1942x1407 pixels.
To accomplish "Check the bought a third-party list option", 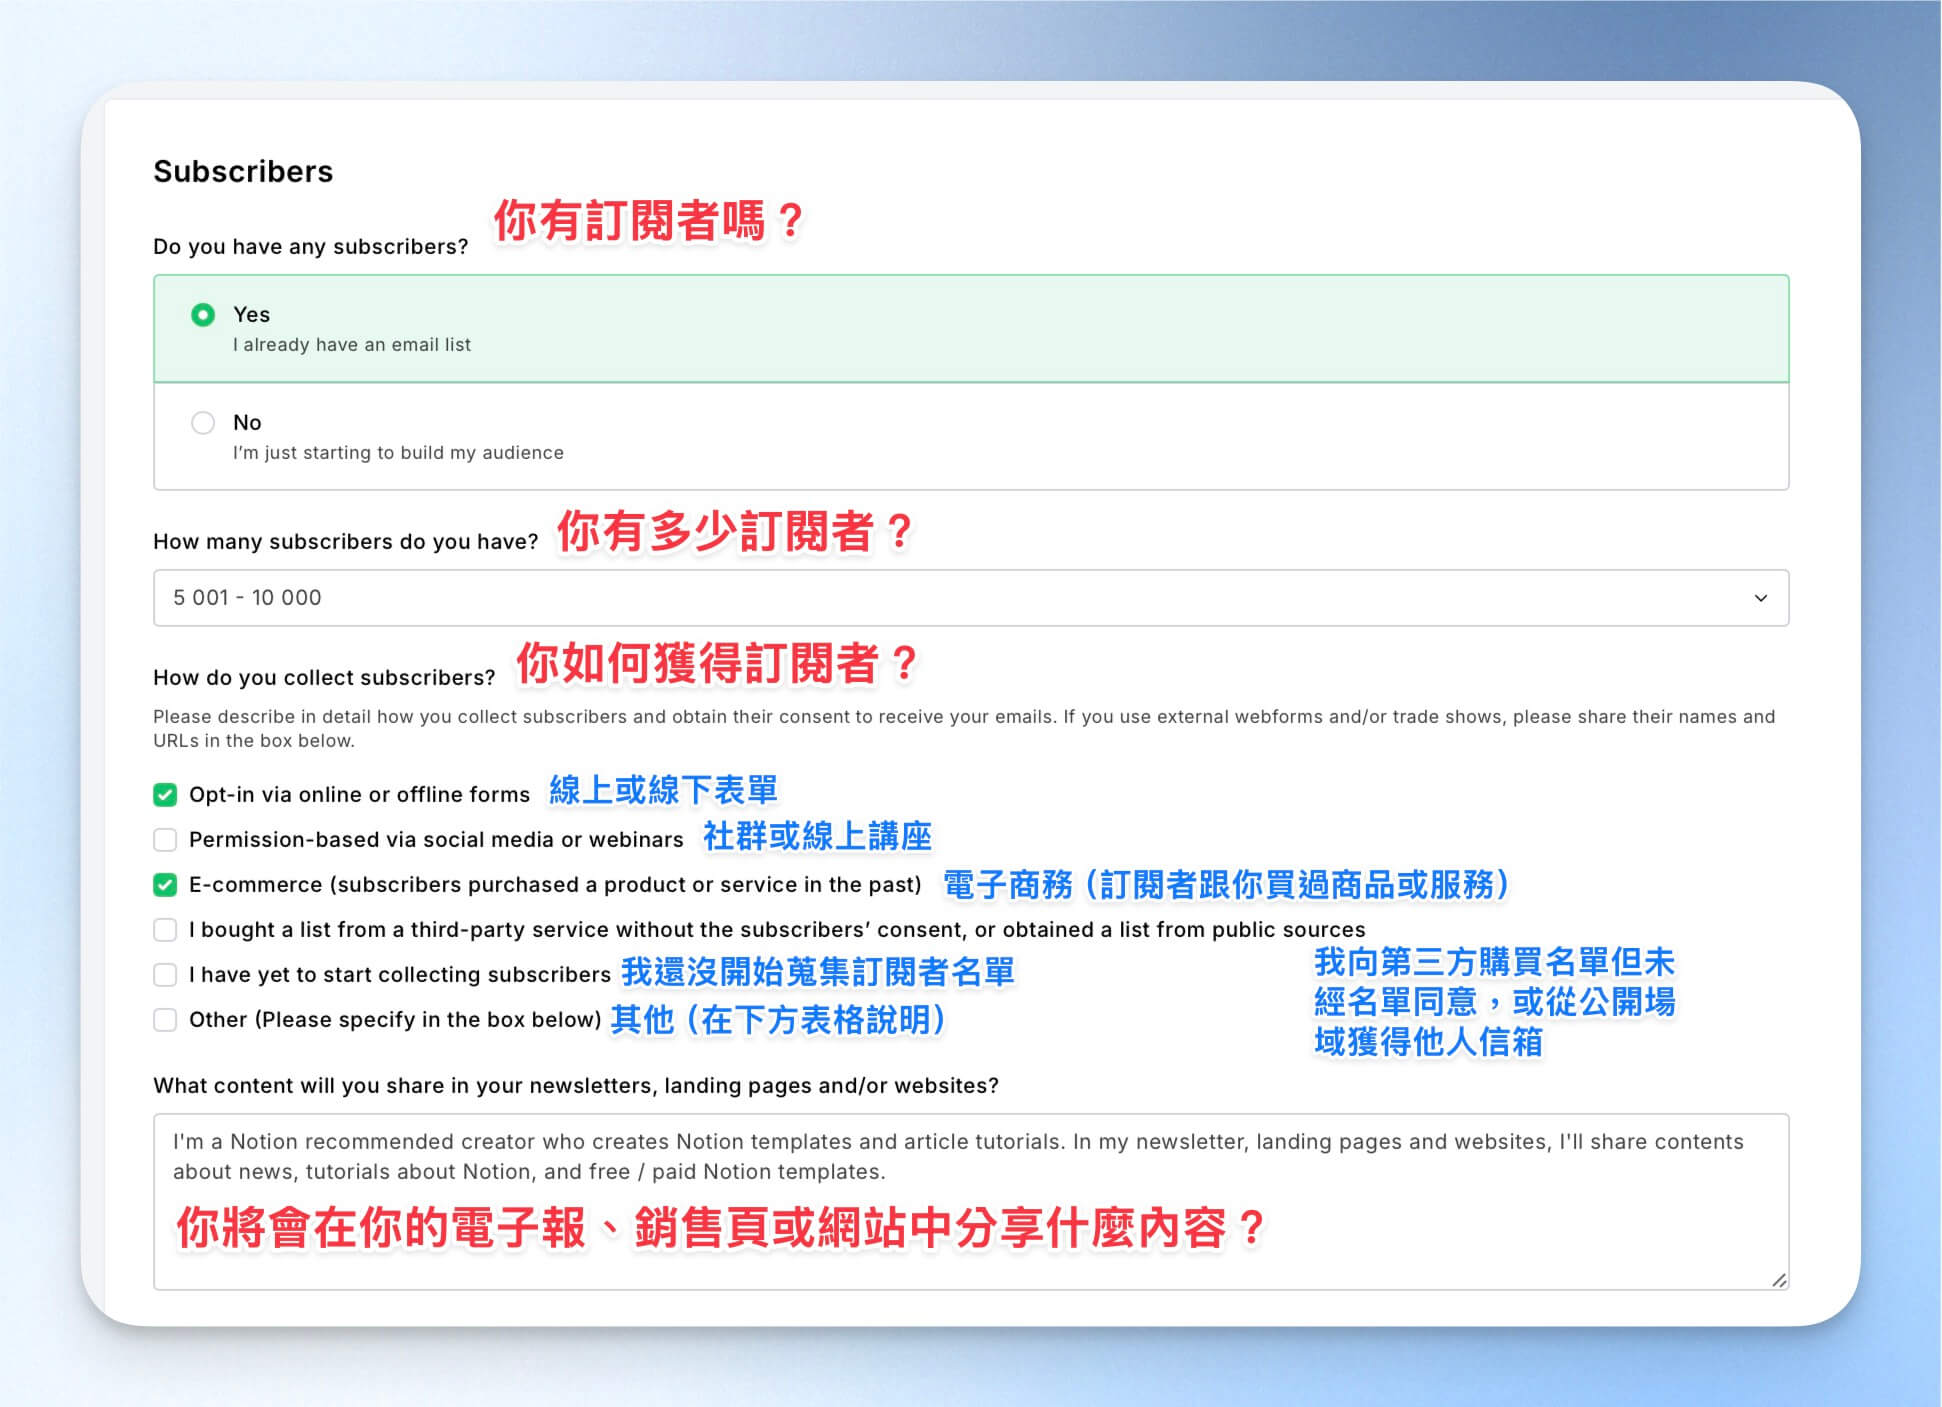I will [x=165, y=930].
